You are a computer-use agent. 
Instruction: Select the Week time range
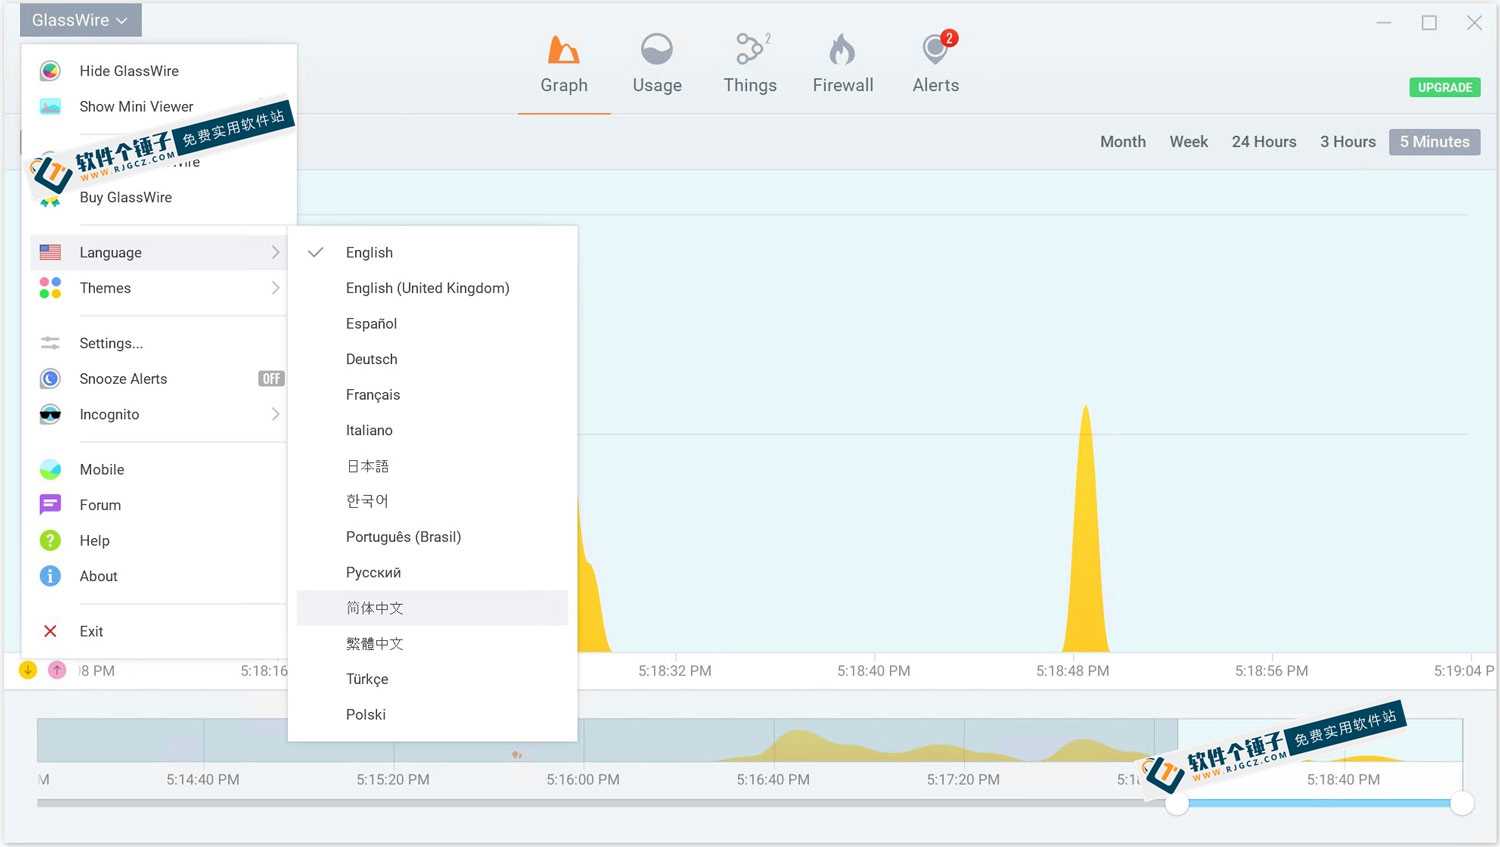pyautogui.click(x=1189, y=142)
